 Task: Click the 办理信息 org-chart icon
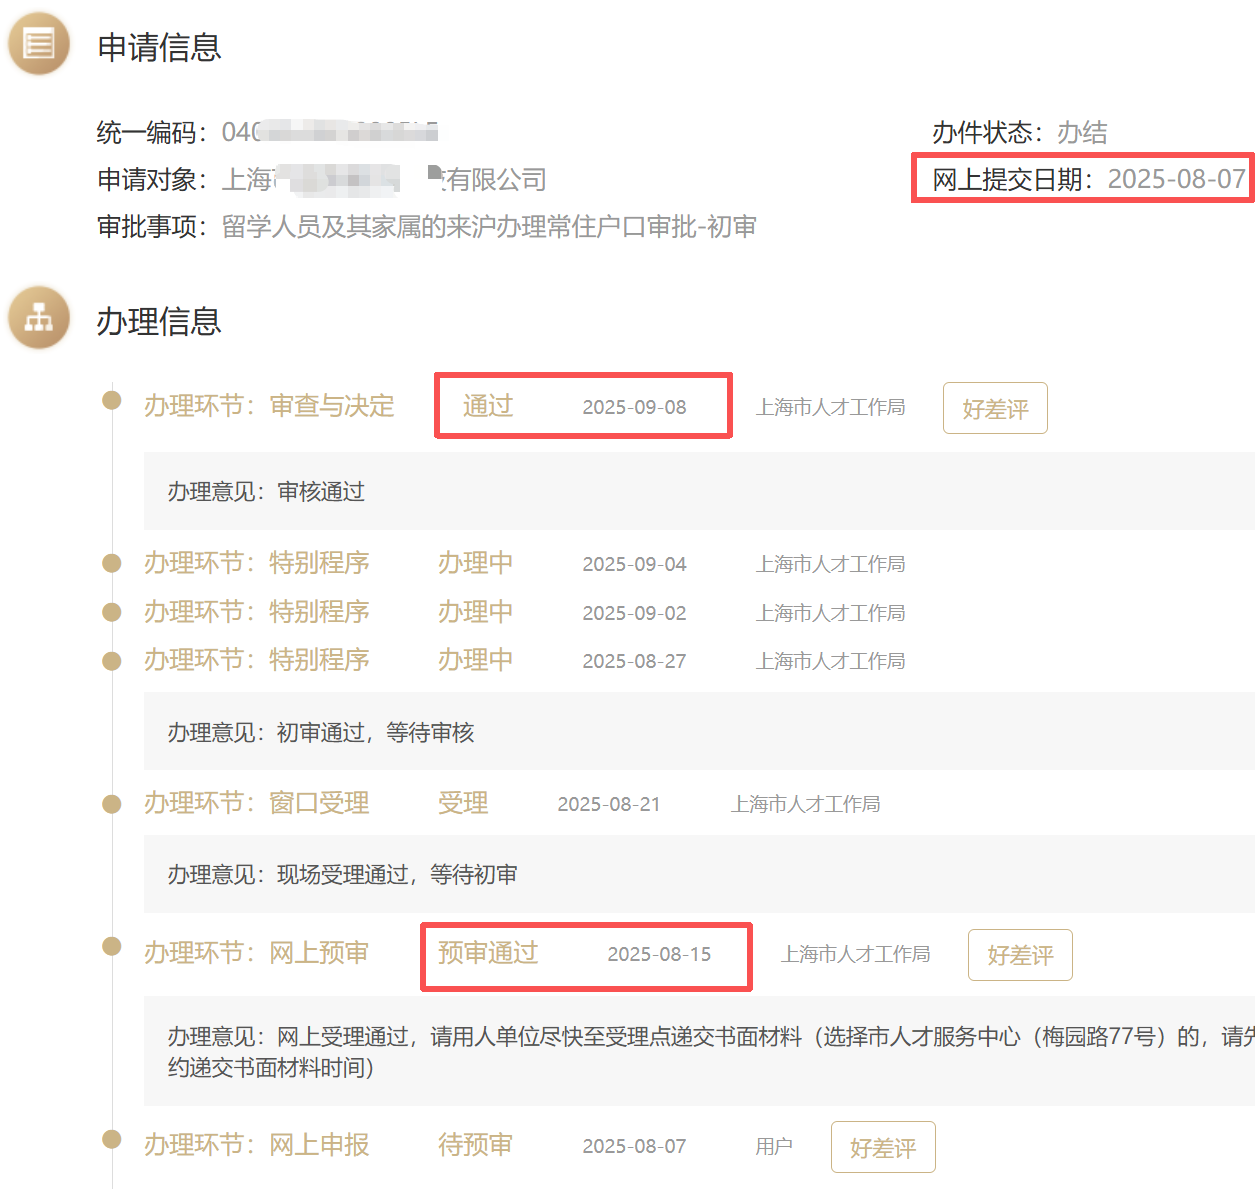[x=39, y=319]
